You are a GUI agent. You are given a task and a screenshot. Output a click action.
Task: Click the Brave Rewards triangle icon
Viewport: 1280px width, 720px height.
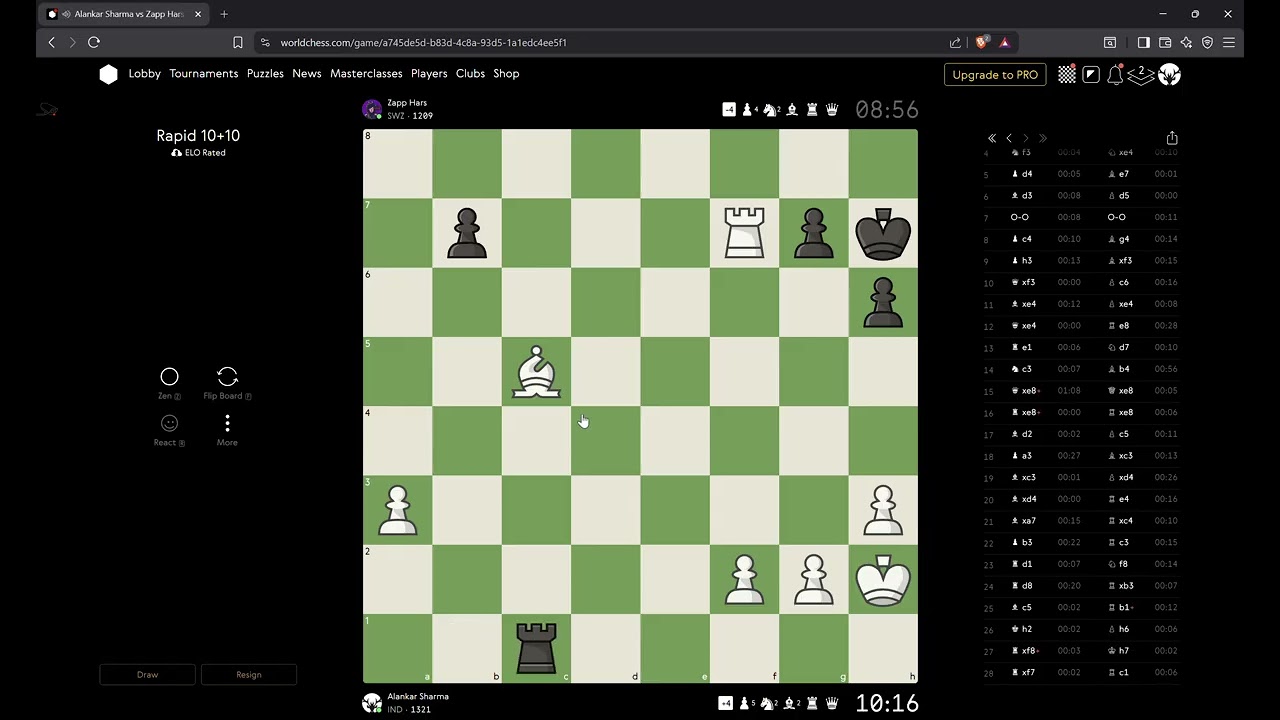[1004, 42]
